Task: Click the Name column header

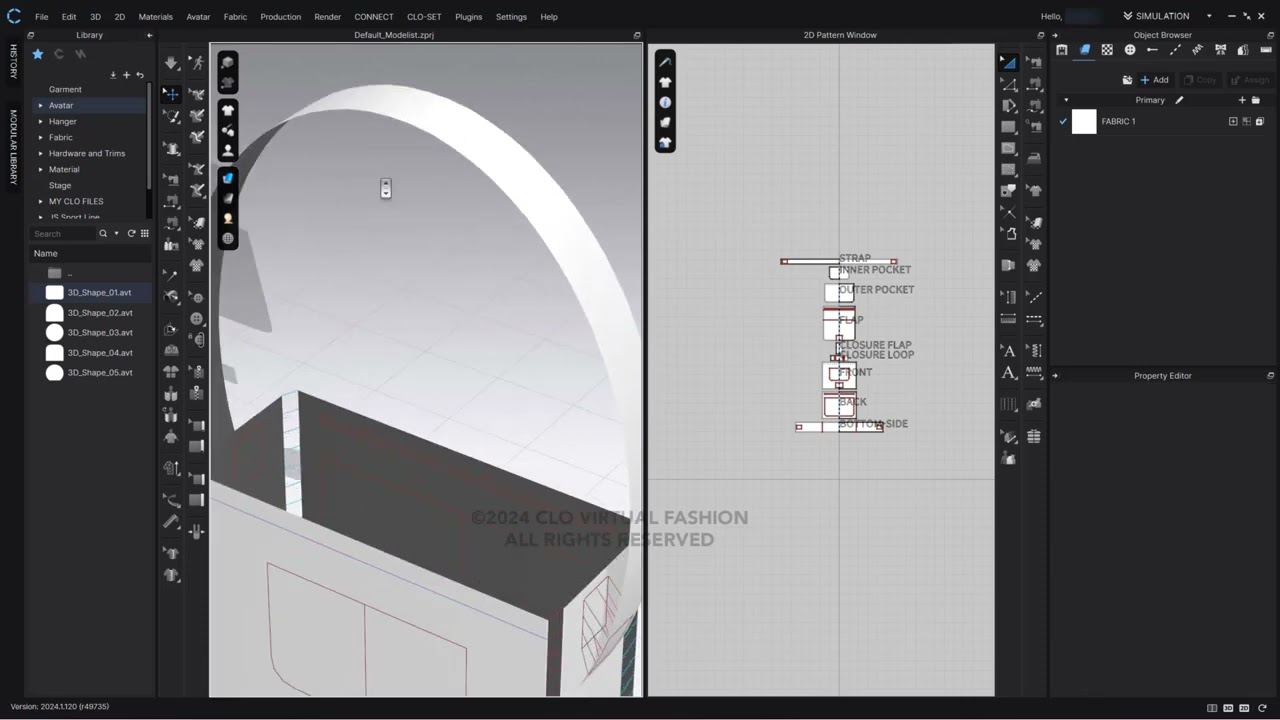Action: pyautogui.click(x=46, y=253)
